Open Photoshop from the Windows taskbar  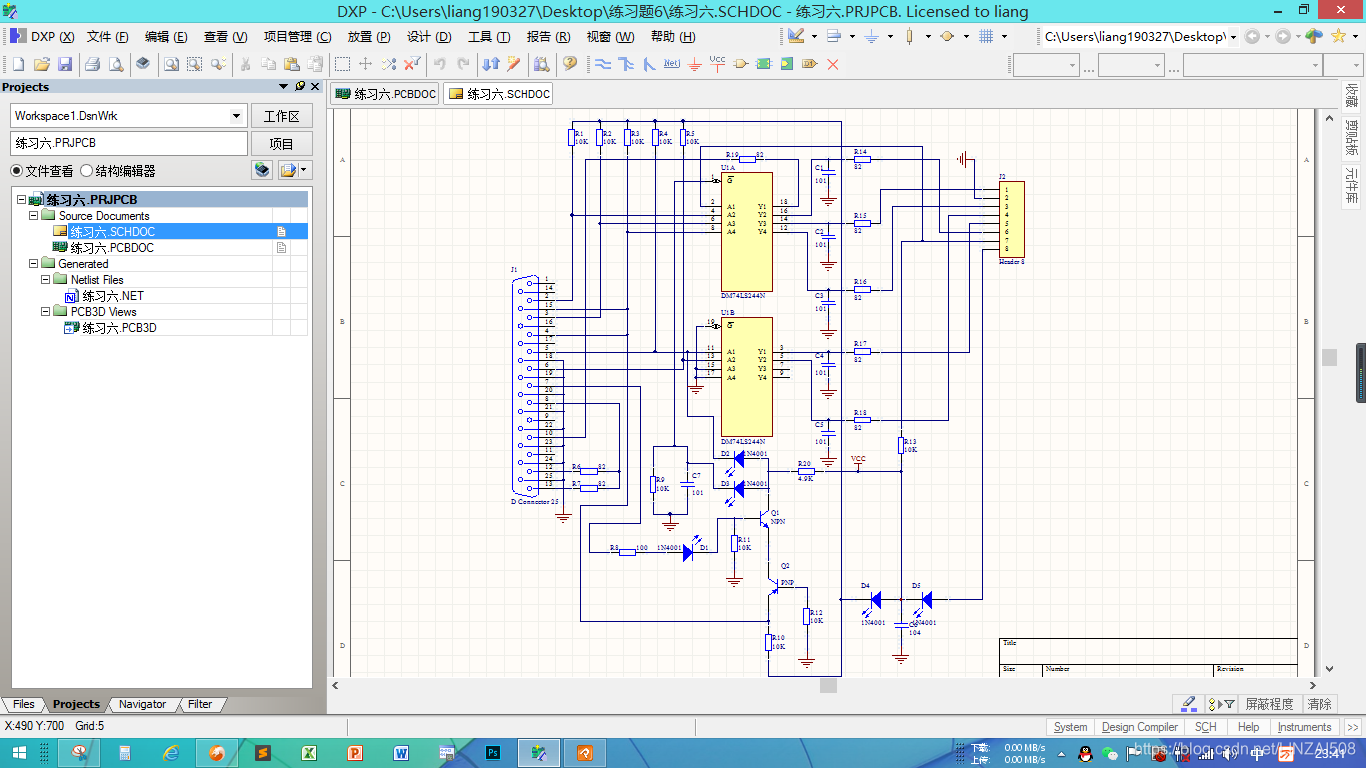[493, 753]
